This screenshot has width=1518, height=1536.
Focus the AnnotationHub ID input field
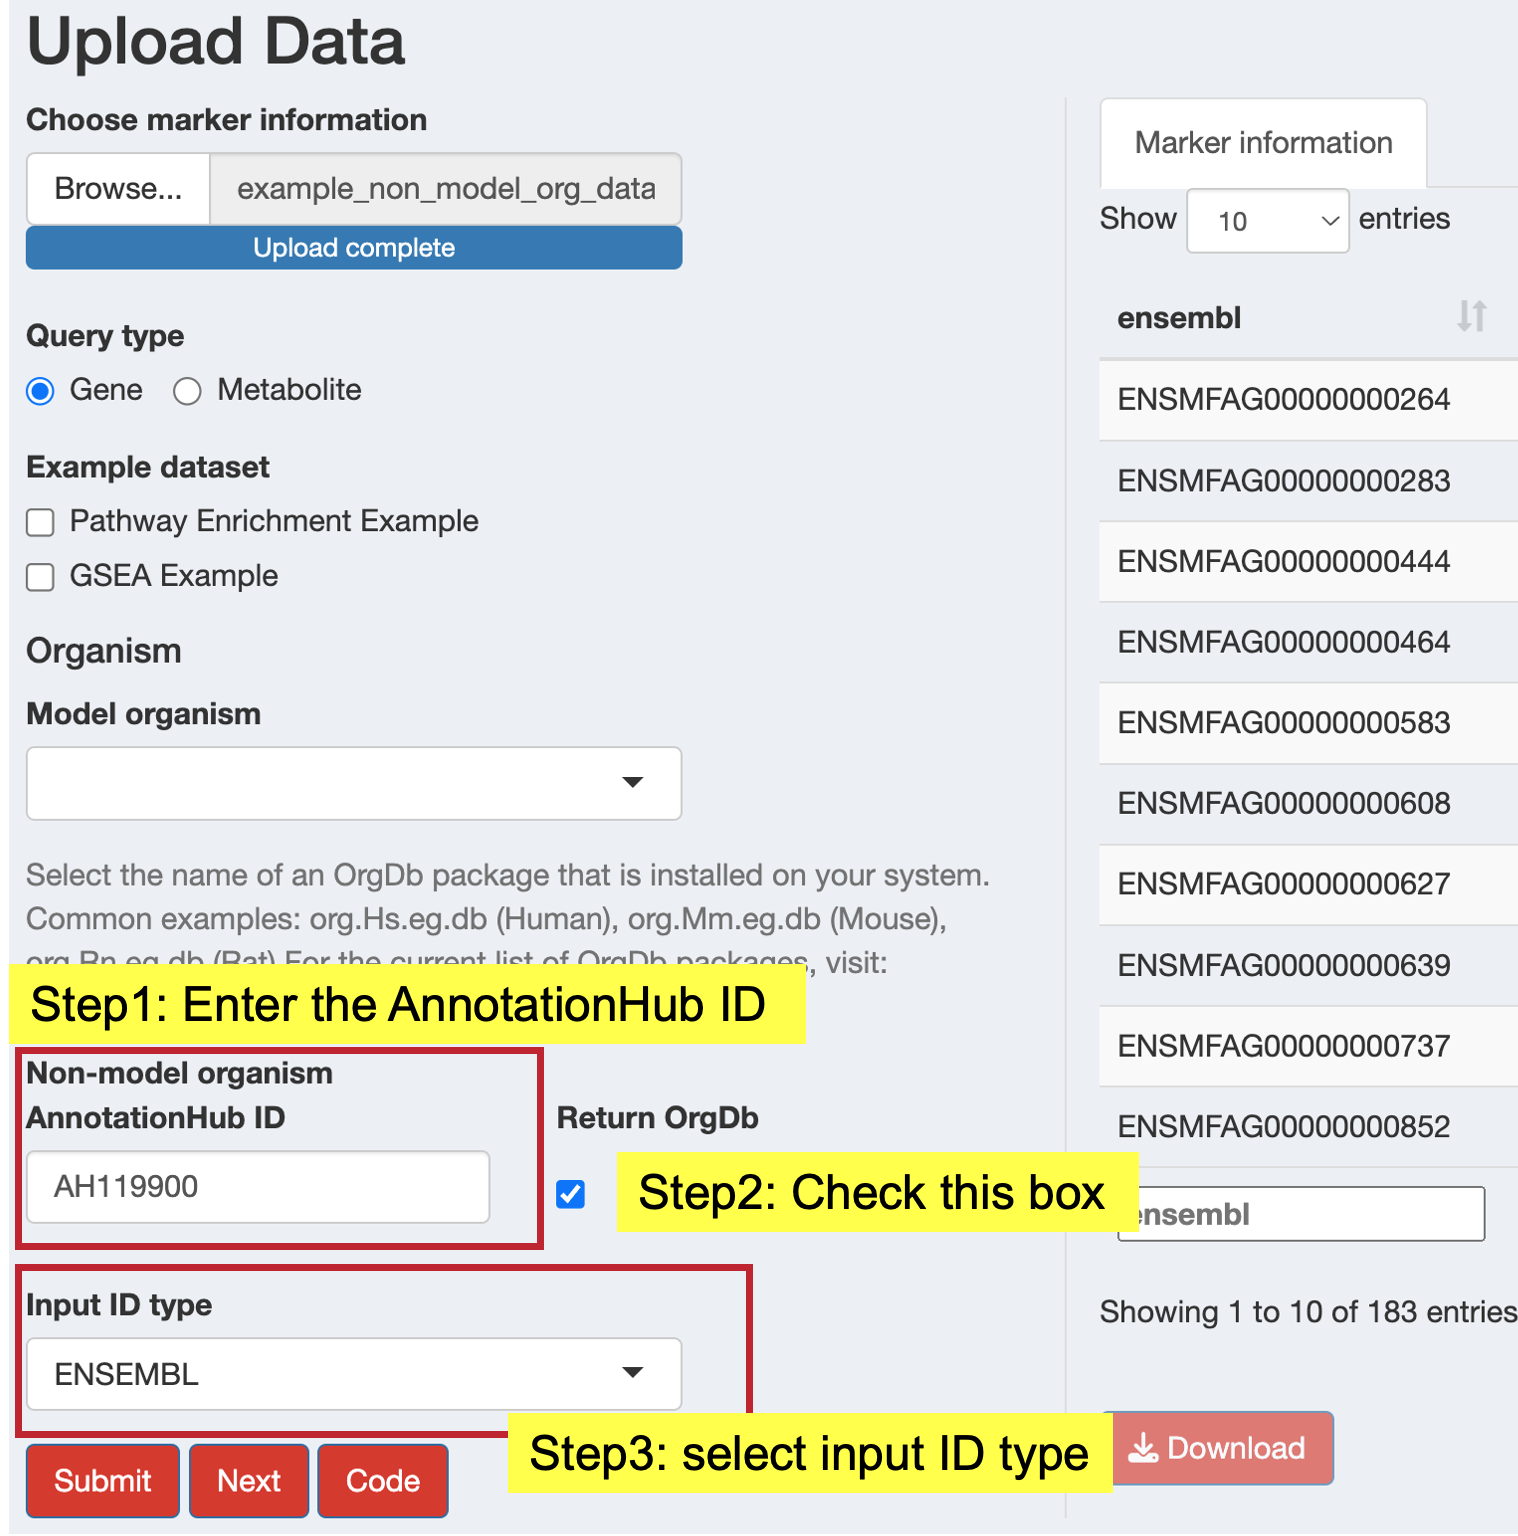coord(258,1187)
